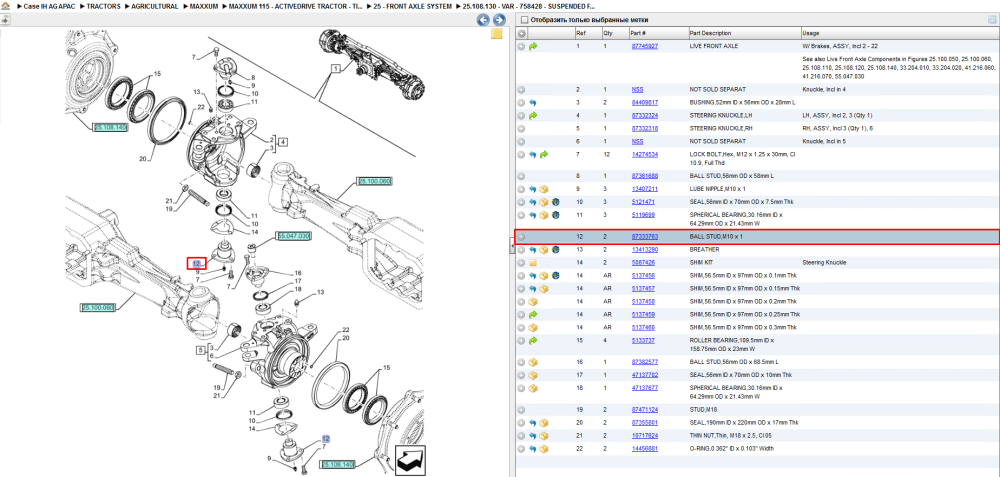Click the icon at the parts panel's right corner

coord(992,20)
